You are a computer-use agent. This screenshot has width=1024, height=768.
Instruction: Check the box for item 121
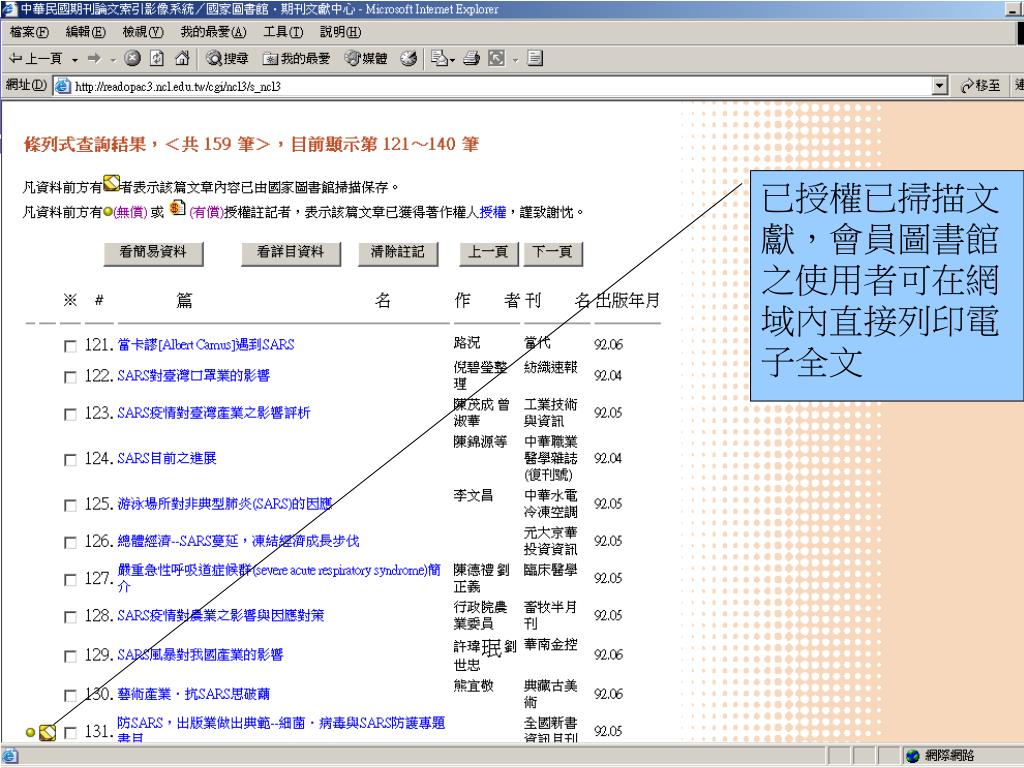coord(70,346)
